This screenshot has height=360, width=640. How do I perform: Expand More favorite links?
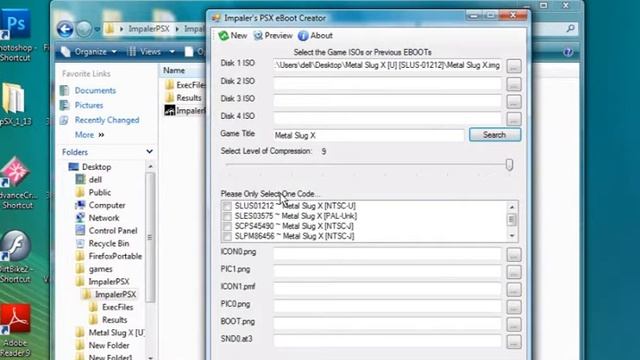[x=89, y=135]
